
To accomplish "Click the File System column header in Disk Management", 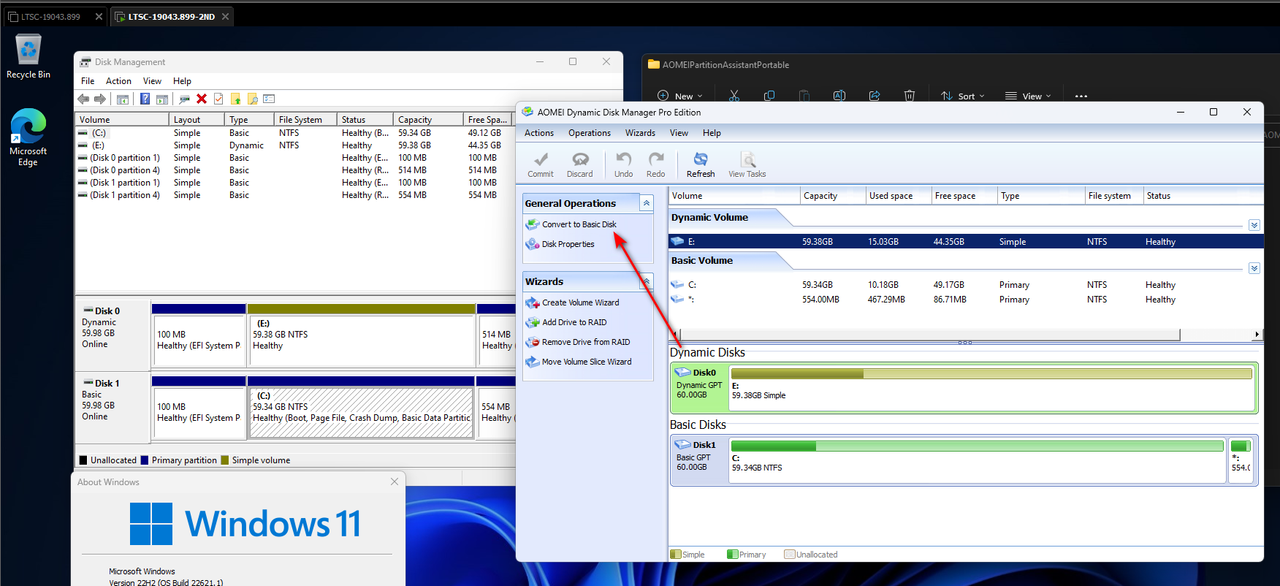I will [x=307, y=120].
